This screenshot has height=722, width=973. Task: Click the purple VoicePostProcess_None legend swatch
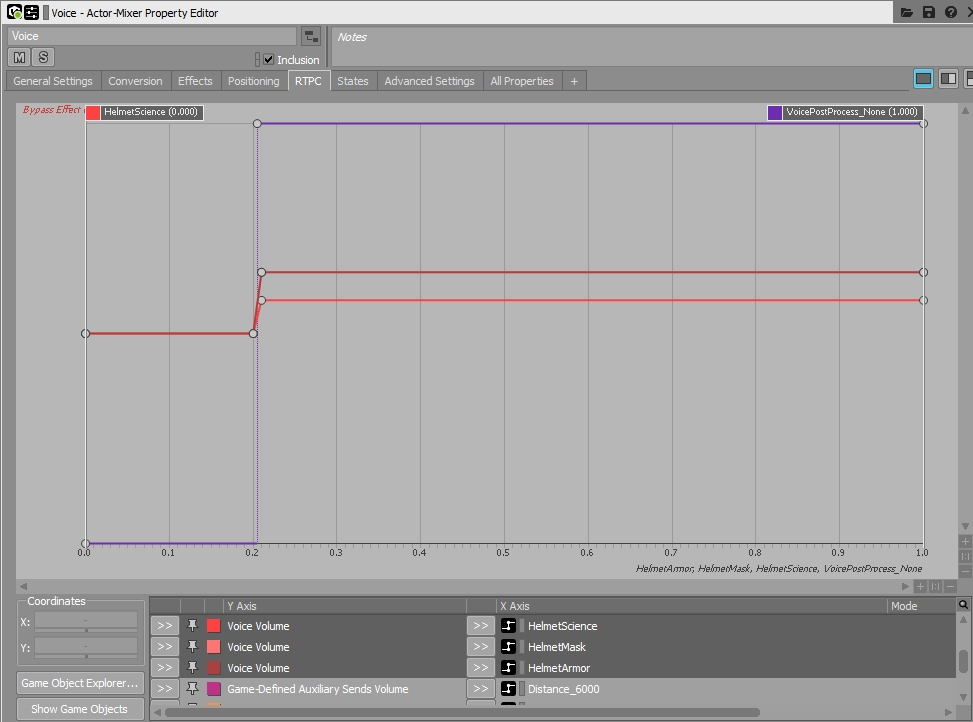tap(774, 112)
